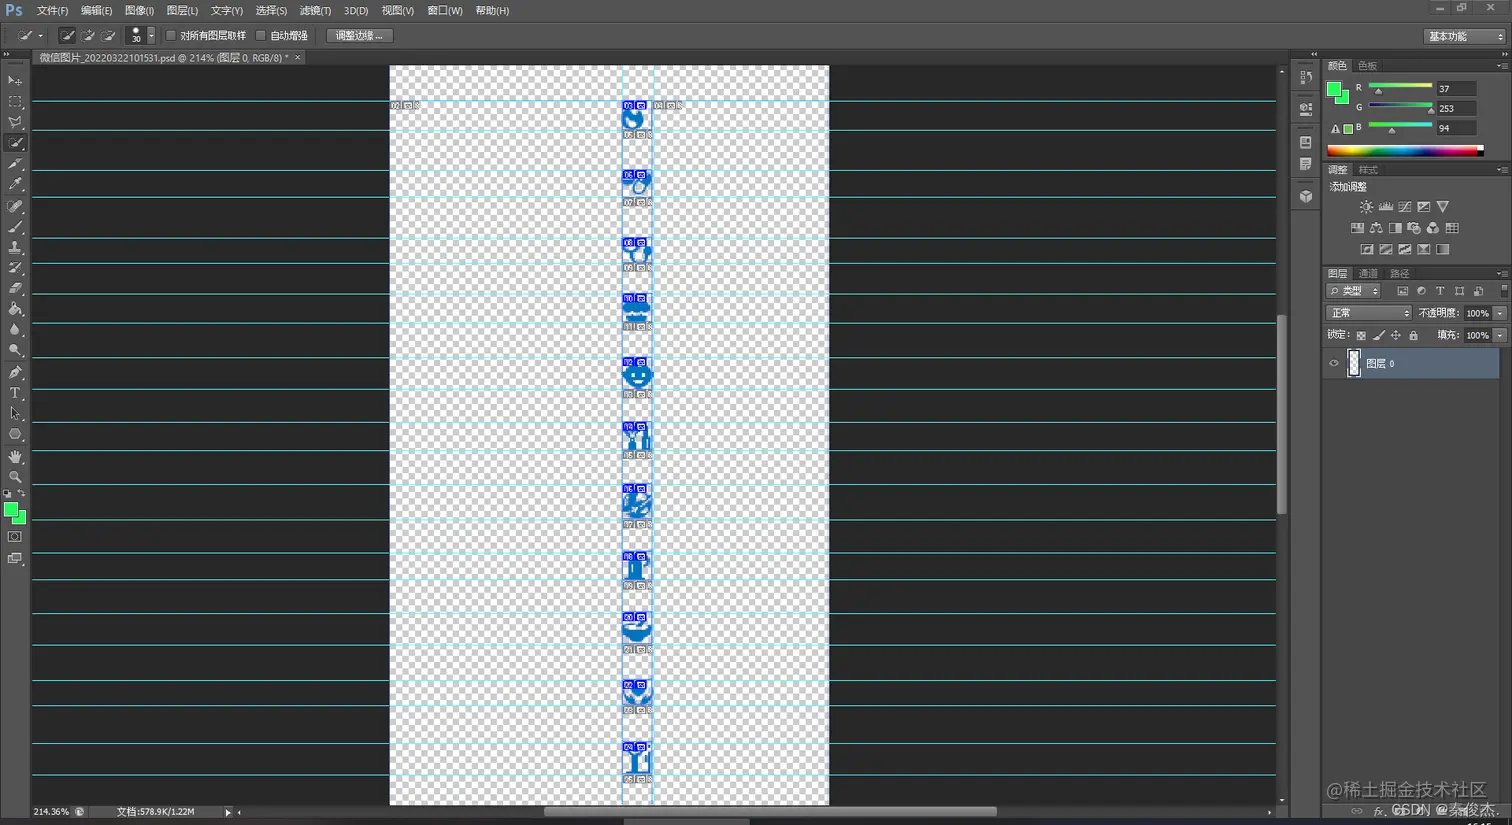Image resolution: width=1512 pixels, height=825 pixels.
Task: Switch to the 样式 styles tab
Action: [1368, 169]
